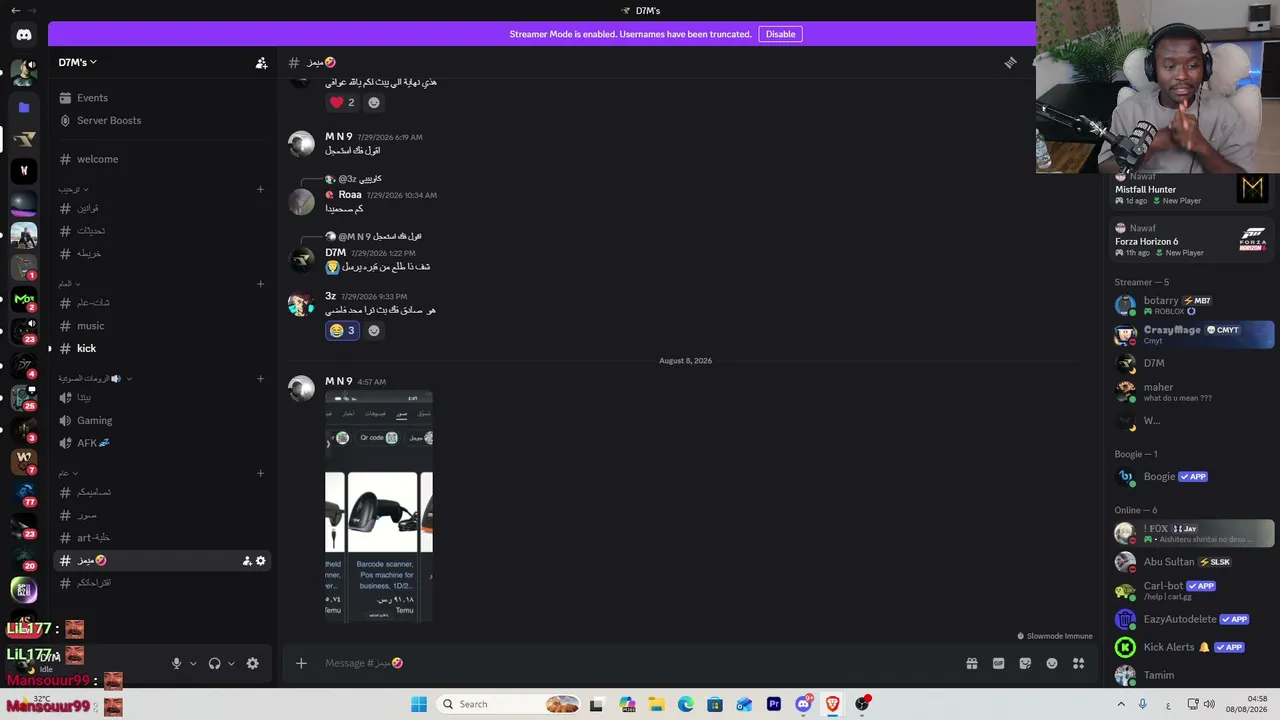Open the server with 77 notifications
This screenshot has width=1280, height=720.
click(x=24, y=493)
